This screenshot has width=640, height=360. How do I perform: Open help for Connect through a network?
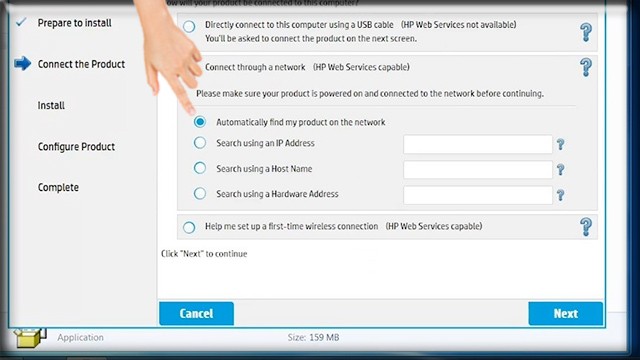(x=586, y=67)
